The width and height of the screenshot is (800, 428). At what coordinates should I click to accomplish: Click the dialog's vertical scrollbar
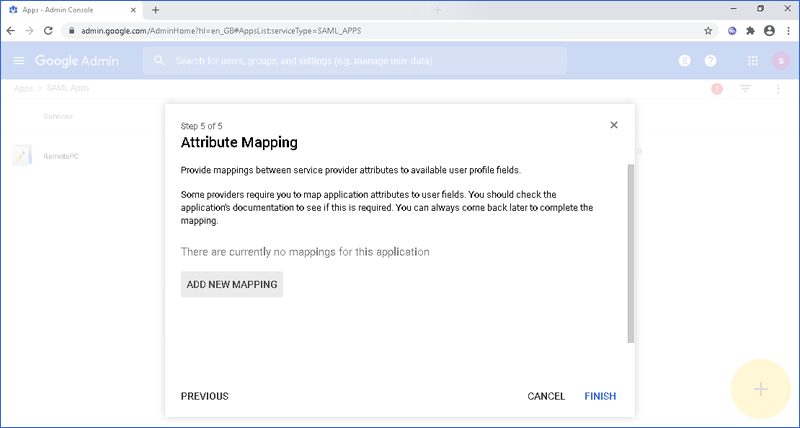pos(630,250)
